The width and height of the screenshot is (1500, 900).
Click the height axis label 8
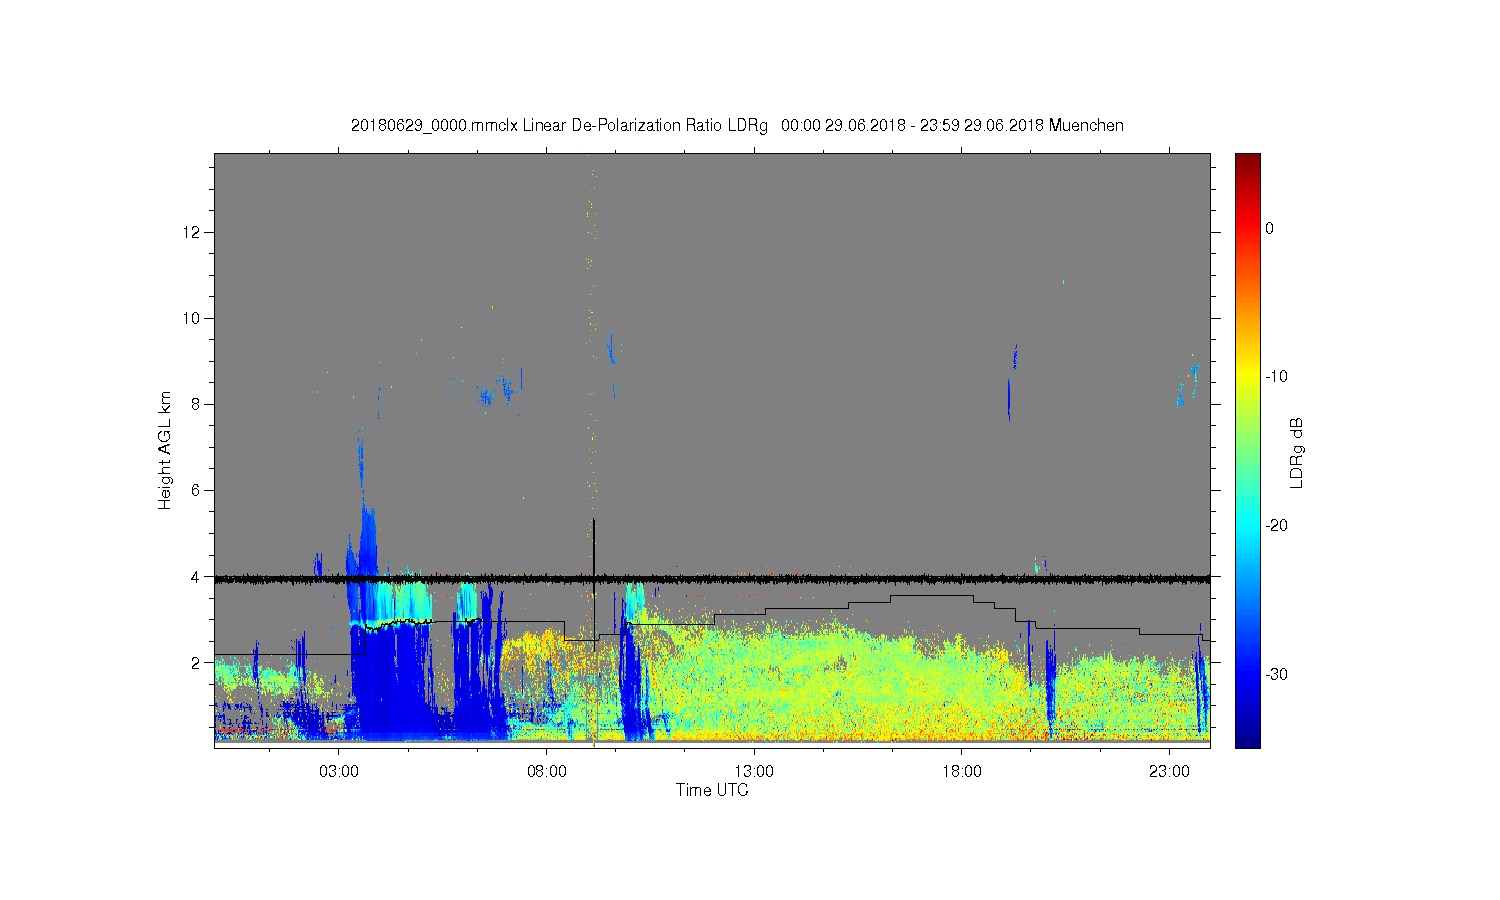(x=198, y=404)
